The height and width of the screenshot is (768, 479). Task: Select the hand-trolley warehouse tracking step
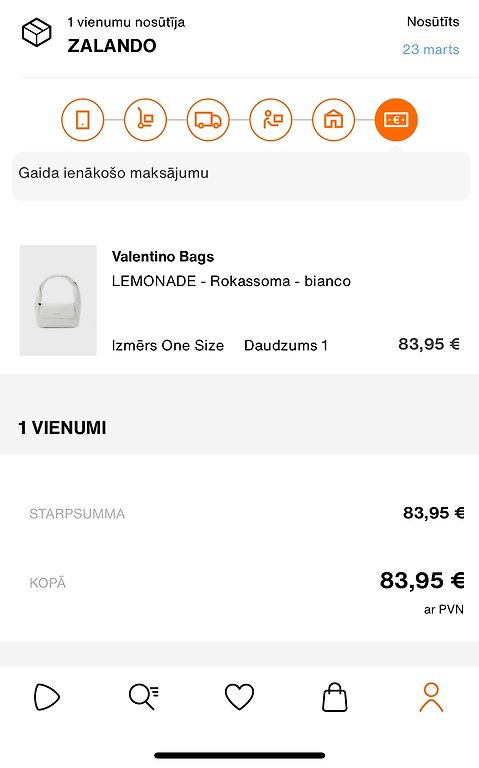tap(145, 120)
